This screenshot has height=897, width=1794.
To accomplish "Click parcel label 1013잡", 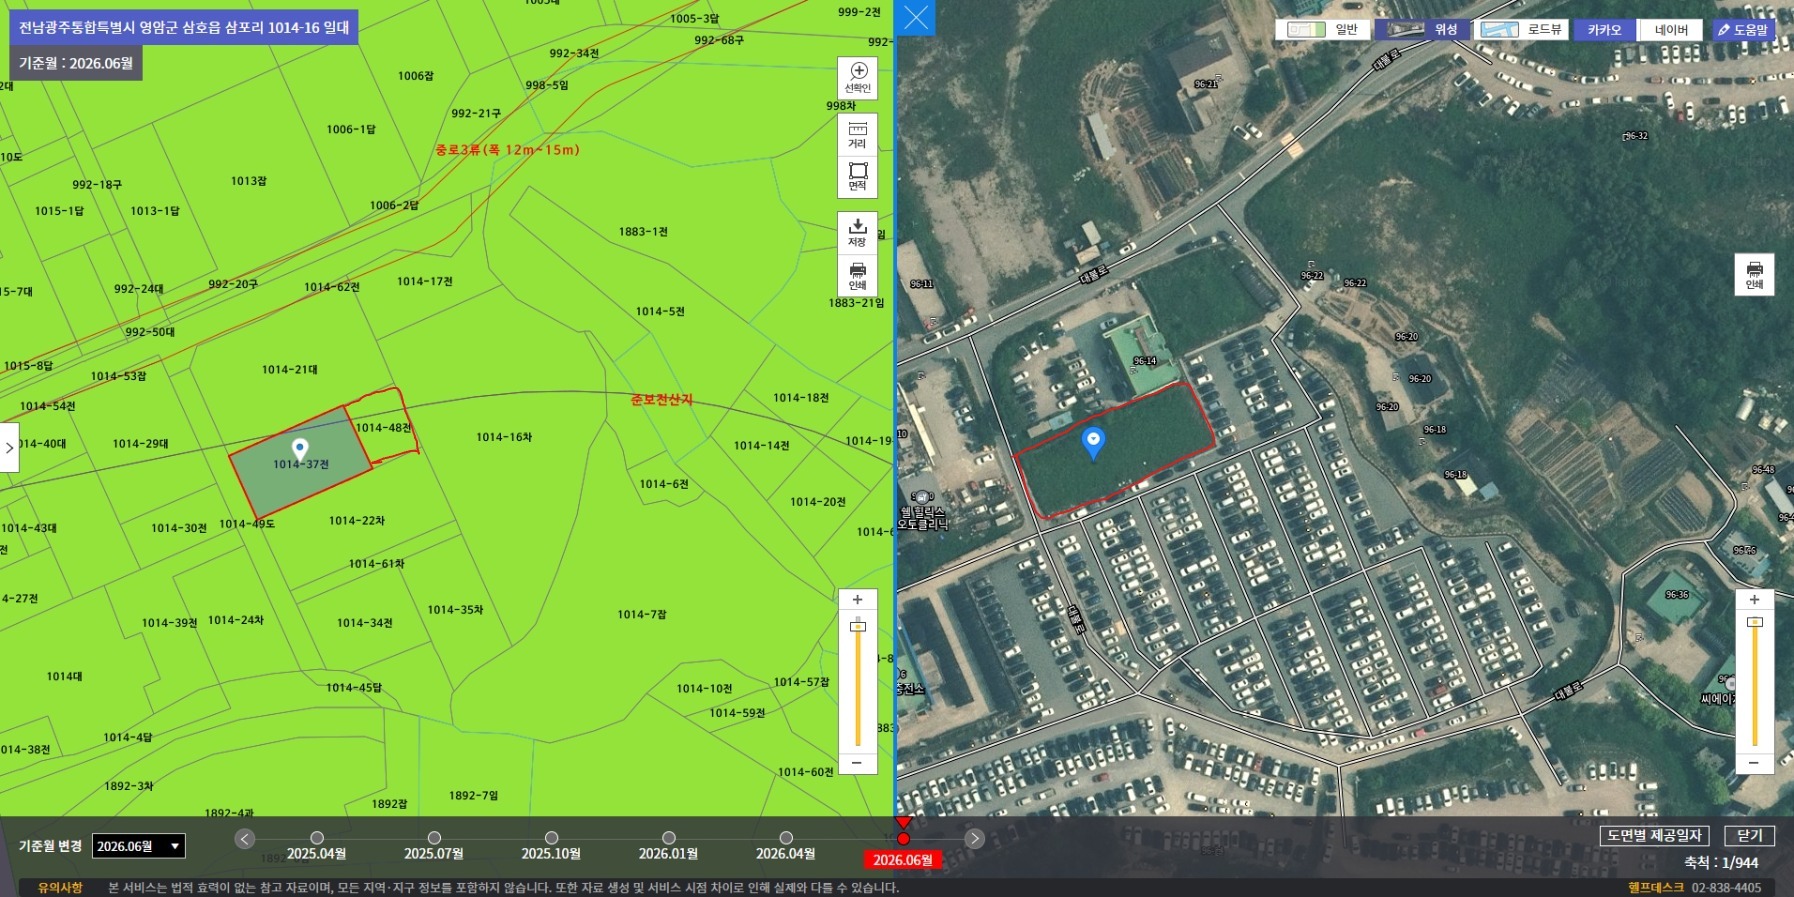I will 249,182.
